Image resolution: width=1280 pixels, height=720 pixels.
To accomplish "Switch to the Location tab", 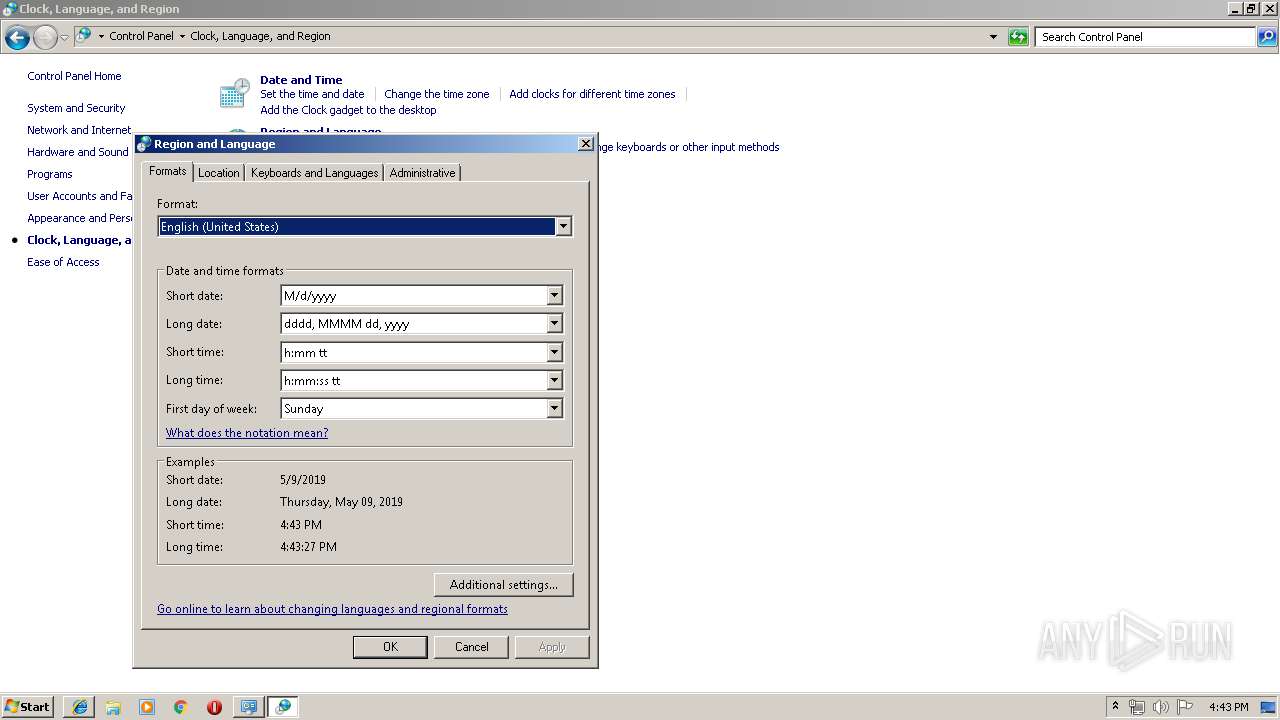I will 218,173.
